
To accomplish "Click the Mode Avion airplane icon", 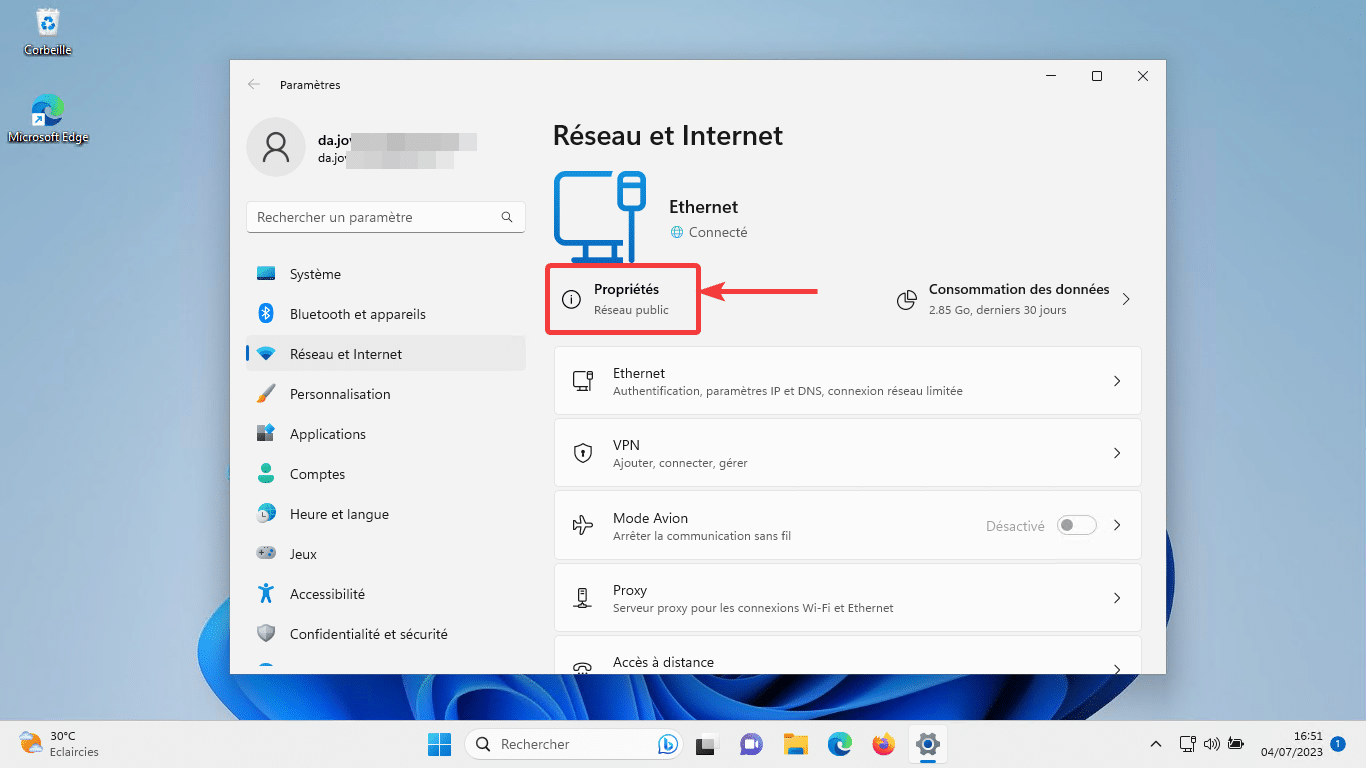I will pos(582,525).
